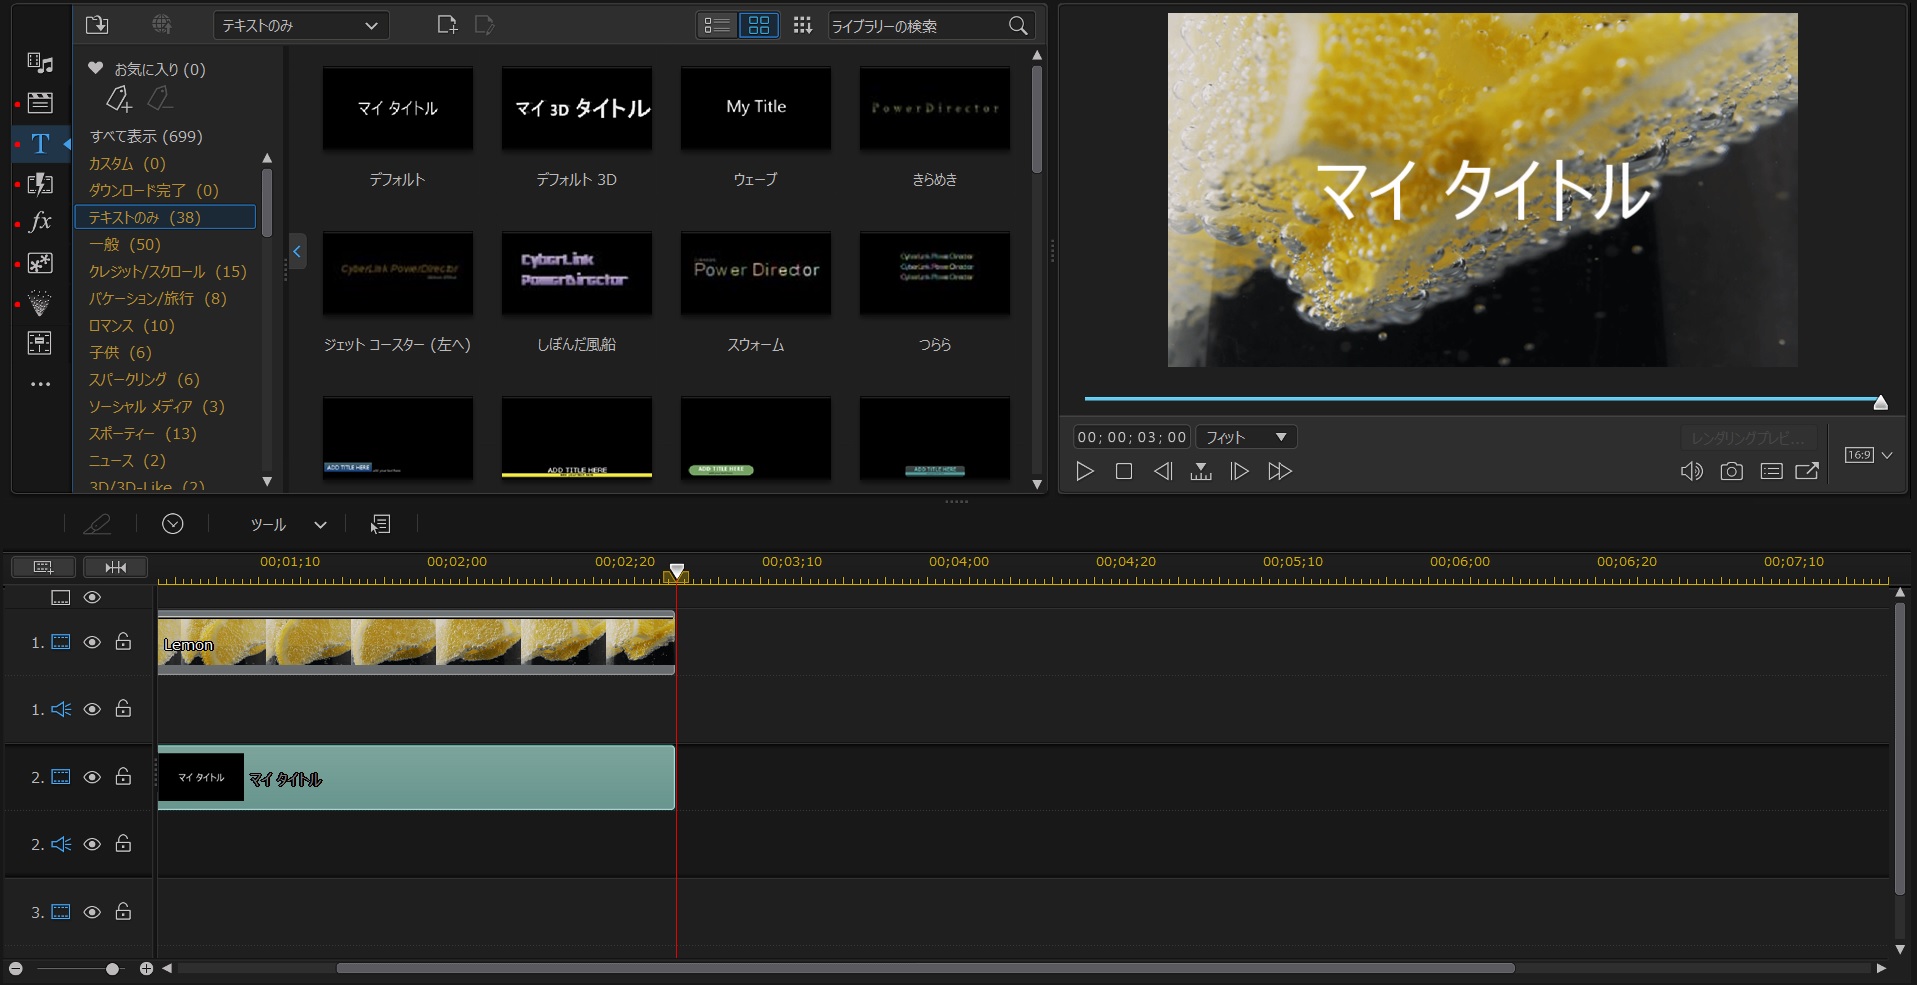Select スポーティー (13) category
Viewport: 1917px width, 985px height.
(143, 433)
